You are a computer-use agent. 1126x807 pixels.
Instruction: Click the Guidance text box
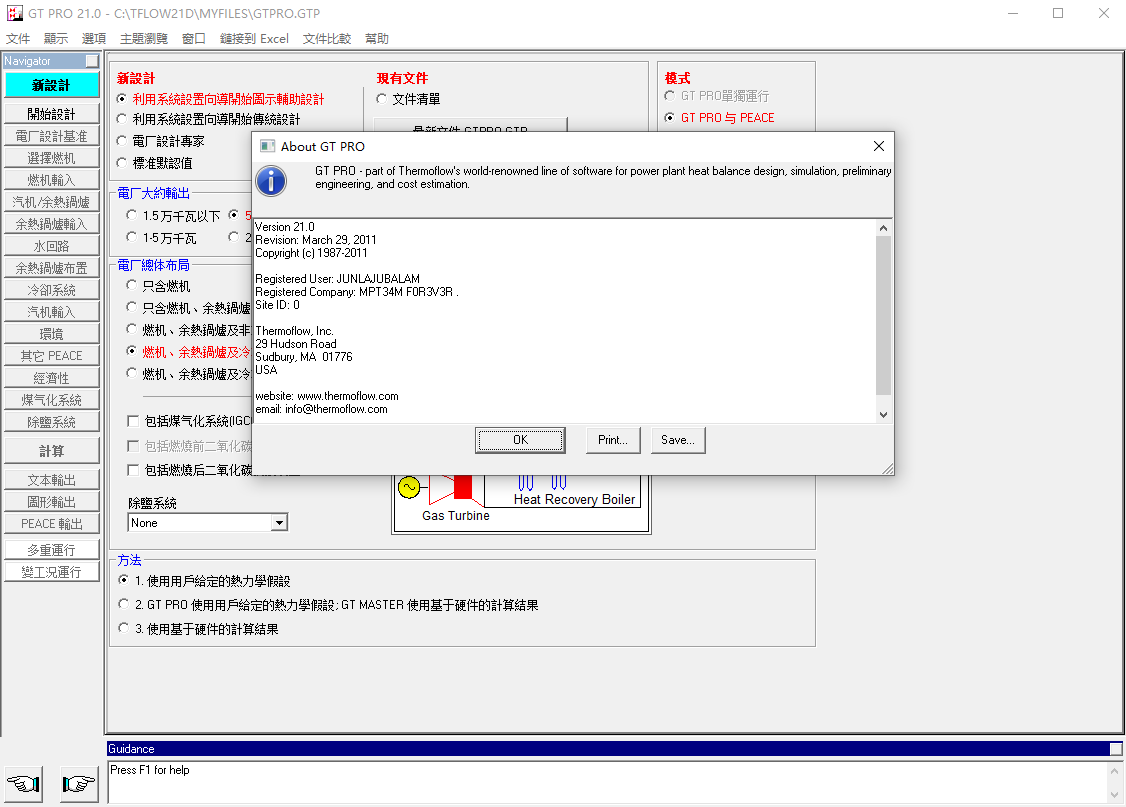tap(608, 782)
